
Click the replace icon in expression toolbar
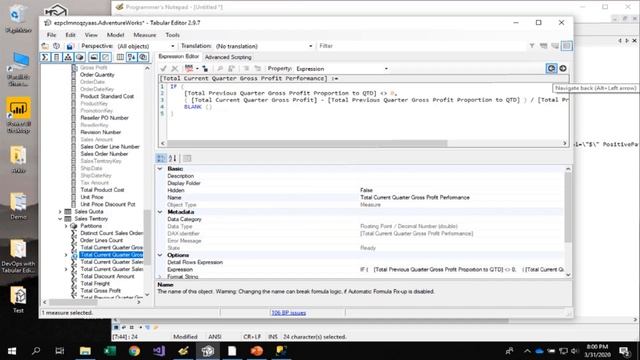tap(231, 69)
